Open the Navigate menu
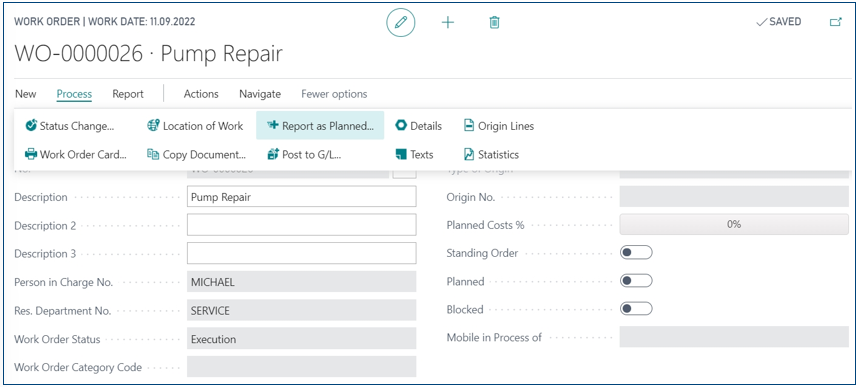This screenshot has width=858, height=387. coord(260,94)
